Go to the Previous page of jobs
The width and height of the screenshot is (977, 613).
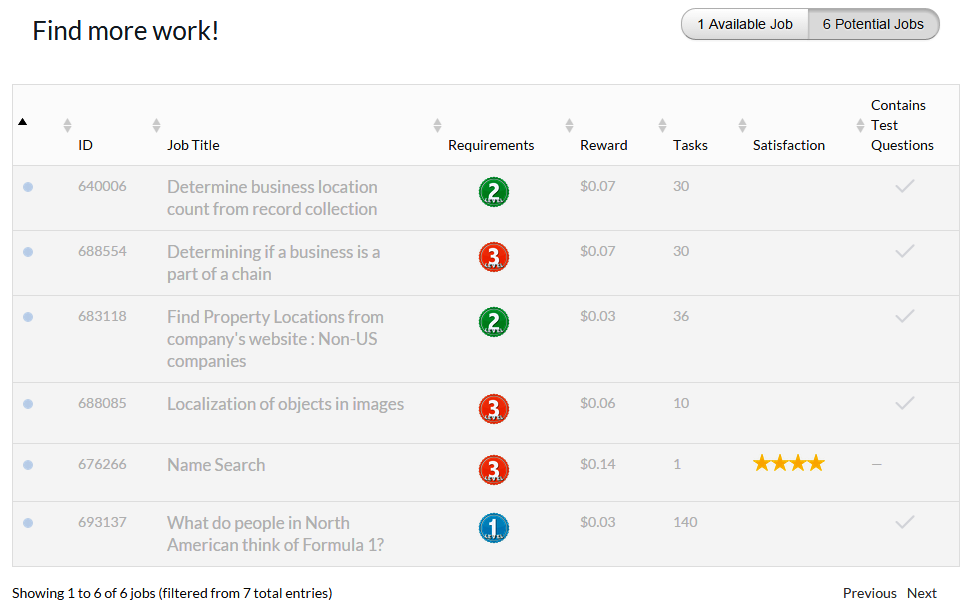pyautogui.click(x=869, y=593)
